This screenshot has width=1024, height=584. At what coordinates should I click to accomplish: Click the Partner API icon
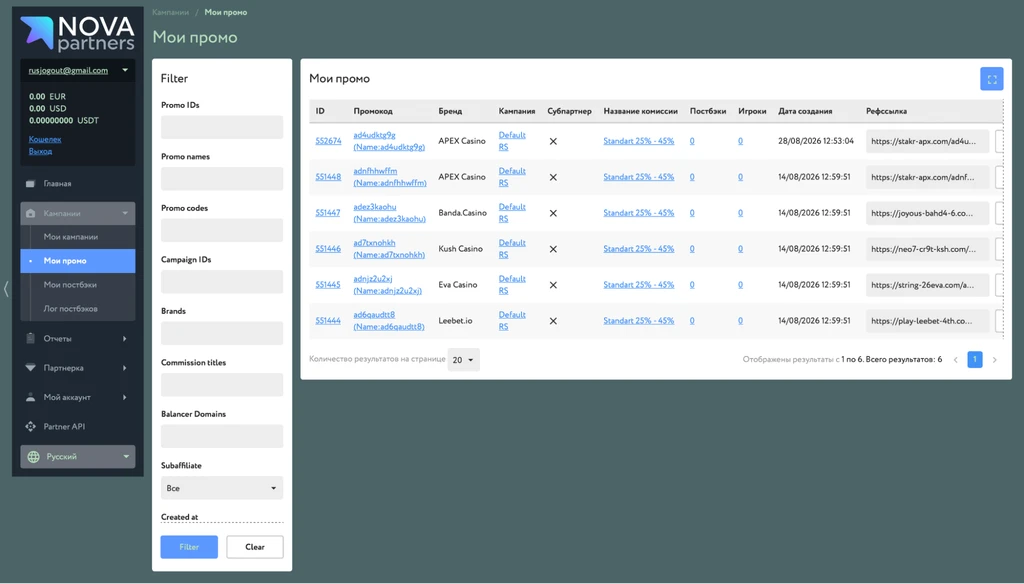[31, 427]
